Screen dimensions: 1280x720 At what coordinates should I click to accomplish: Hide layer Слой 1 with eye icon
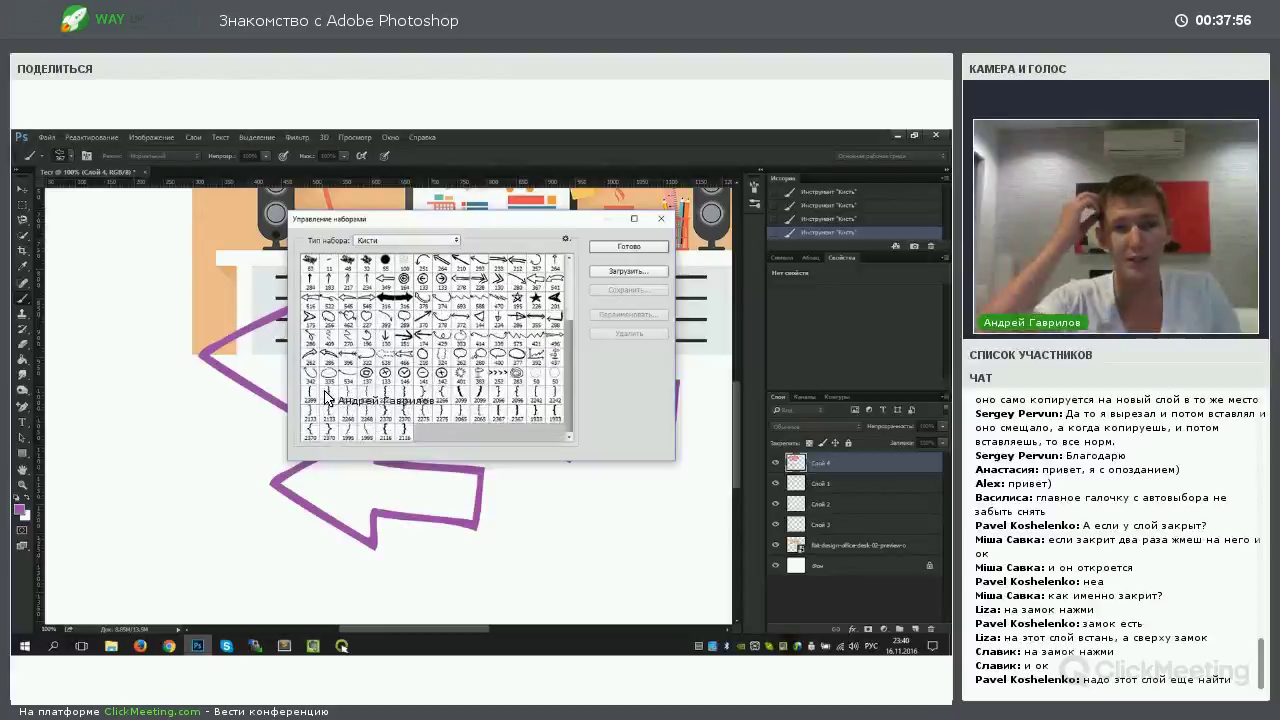775,483
